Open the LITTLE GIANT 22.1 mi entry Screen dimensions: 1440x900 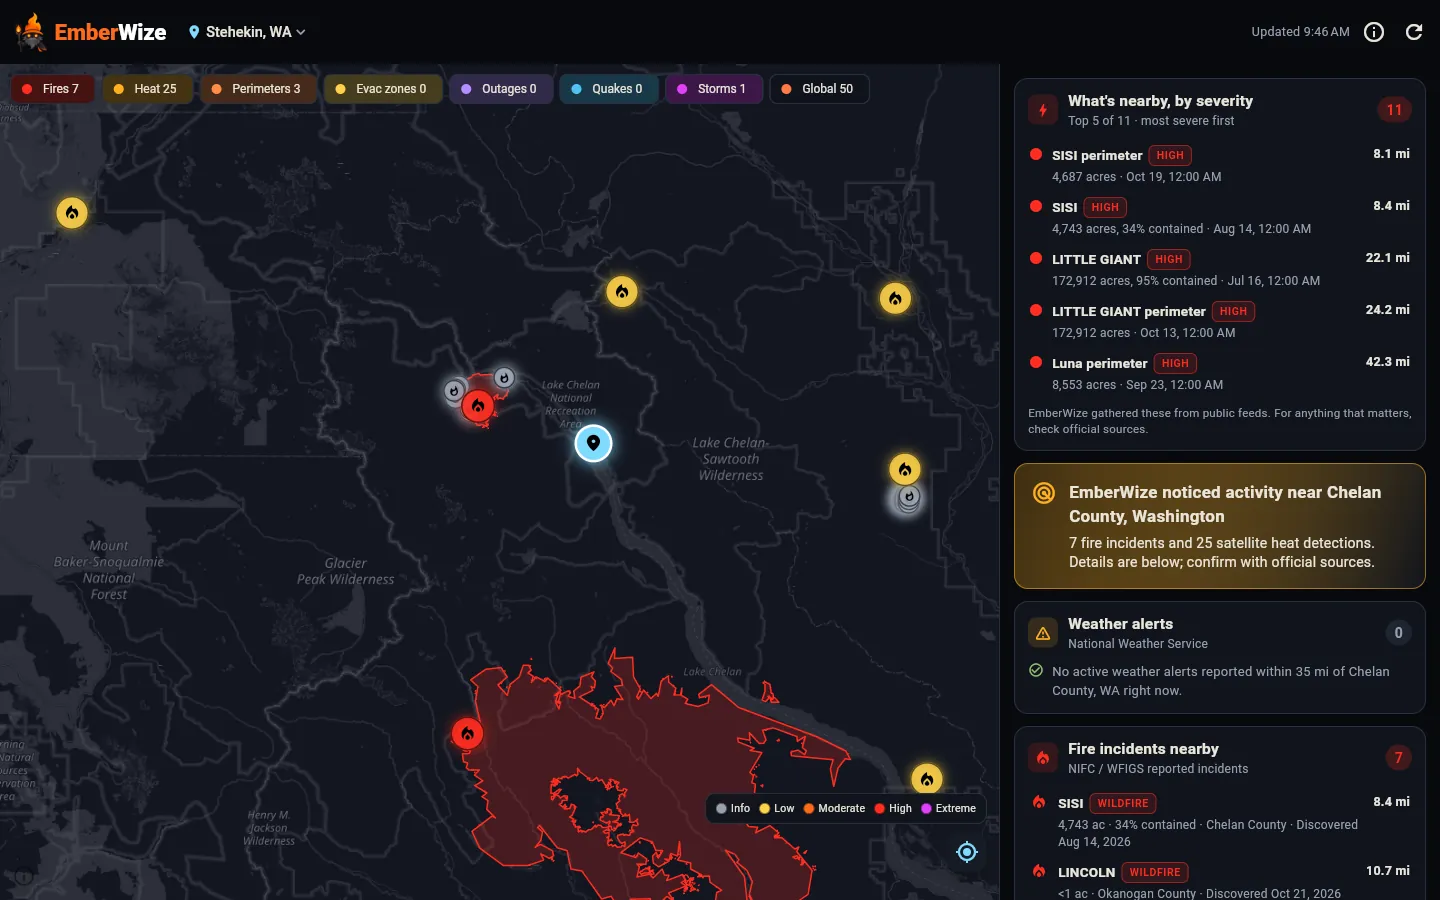[1219, 269]
